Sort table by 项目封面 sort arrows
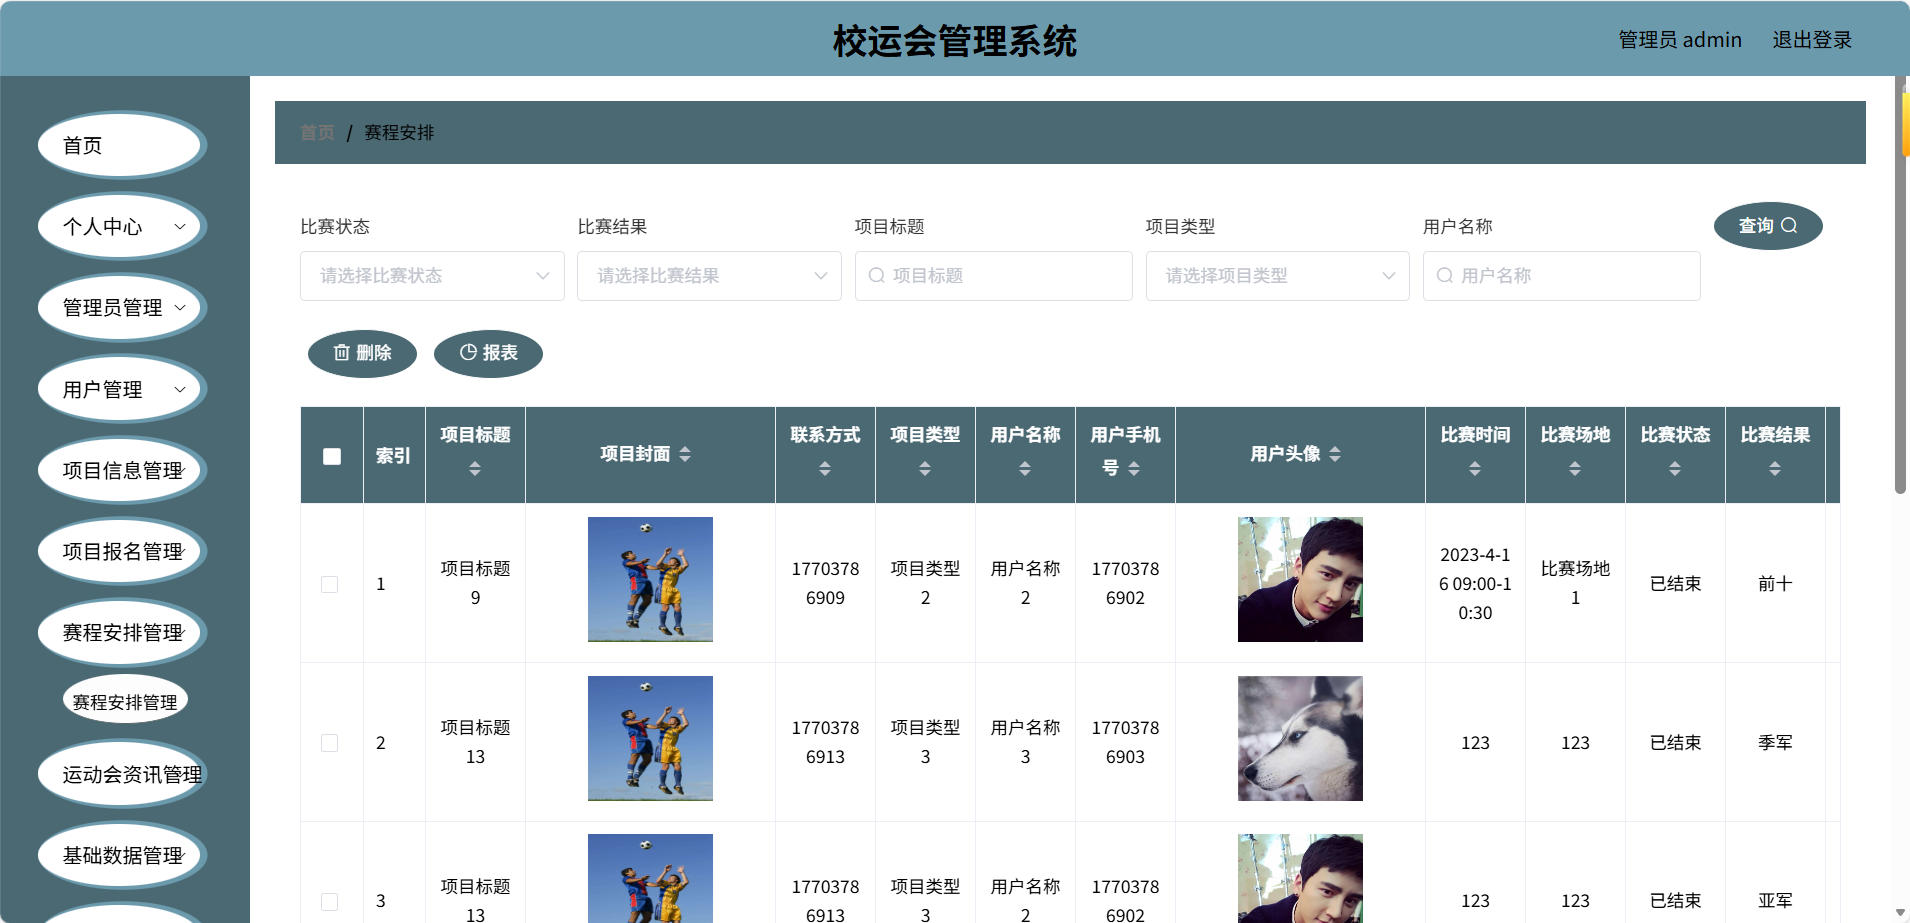This screenshot has height=923, width=1910. point(685,454)
